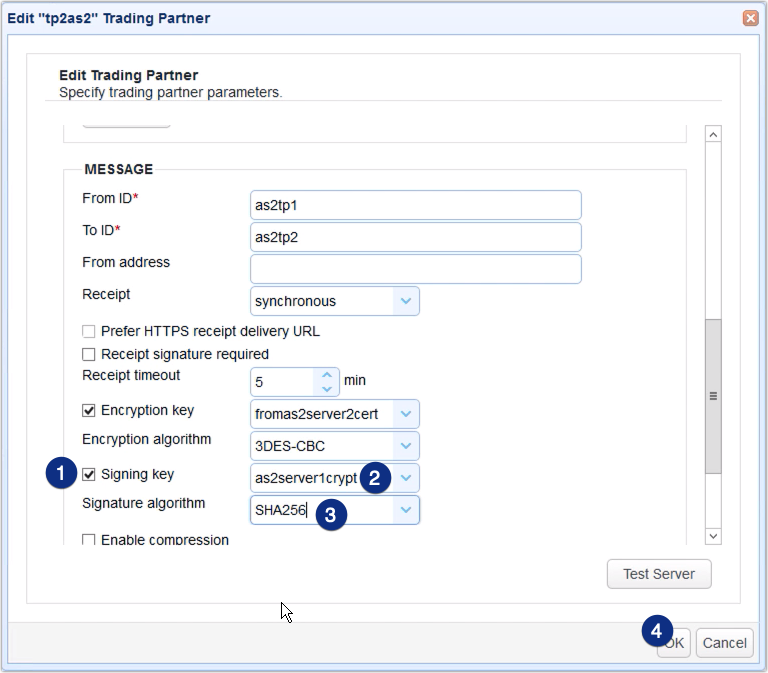Click the scroll down arrow
Screen dimensions: 768x673
(x=713, y=536)
